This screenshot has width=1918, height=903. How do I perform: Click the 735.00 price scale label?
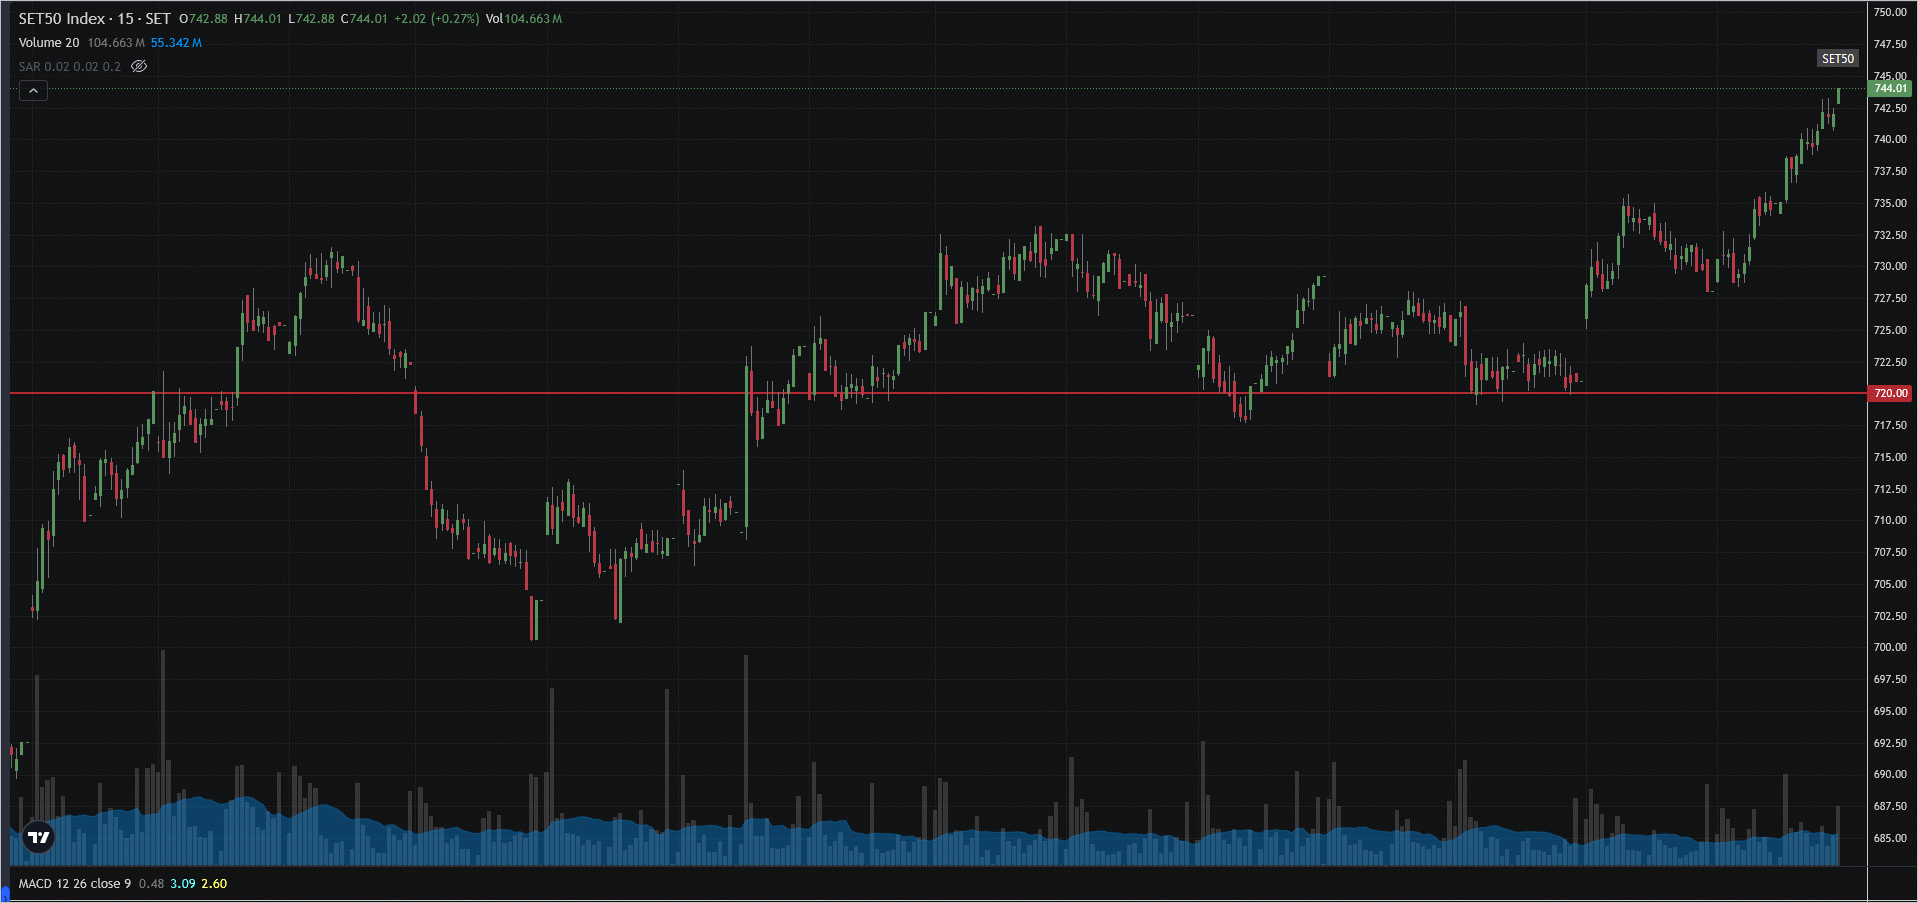(x=1890, y=203)
